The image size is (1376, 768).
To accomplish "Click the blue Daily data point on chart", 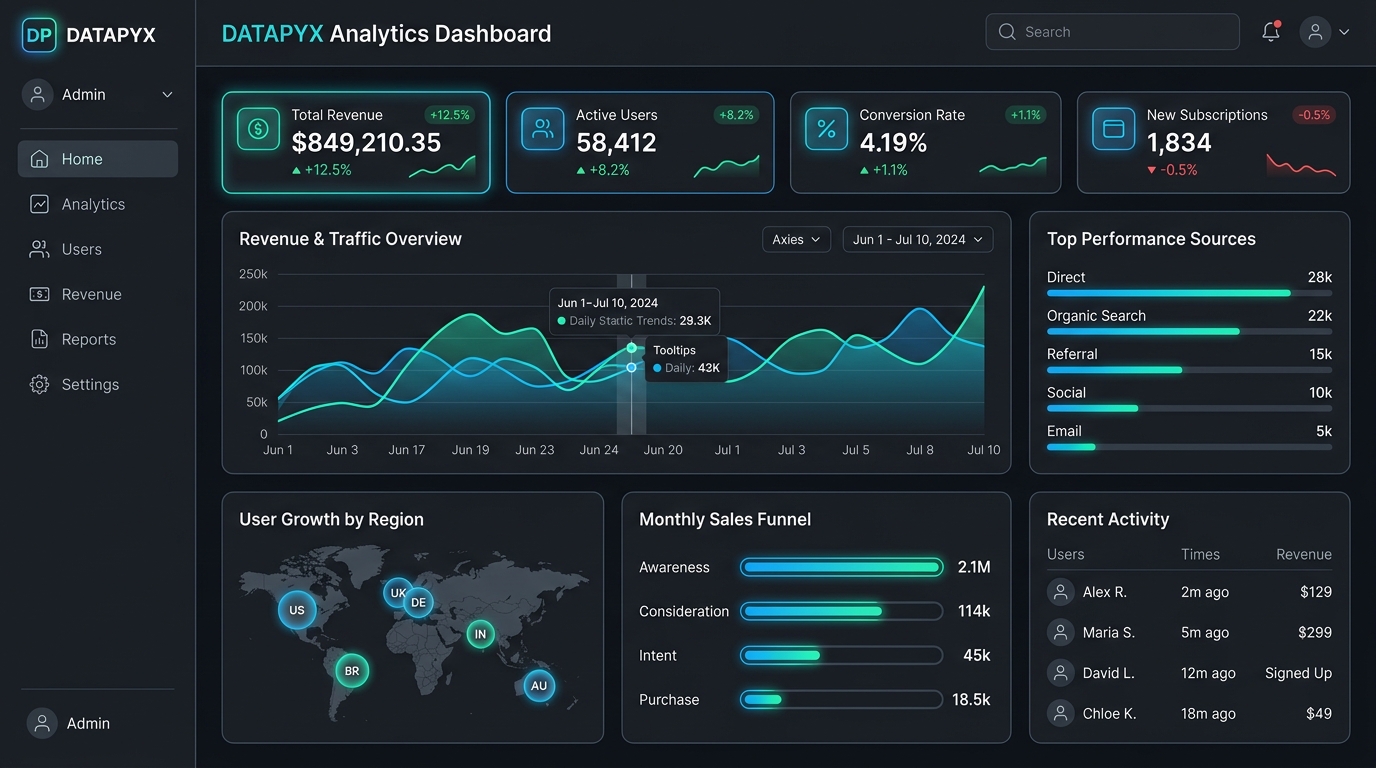I will [631, 368].
